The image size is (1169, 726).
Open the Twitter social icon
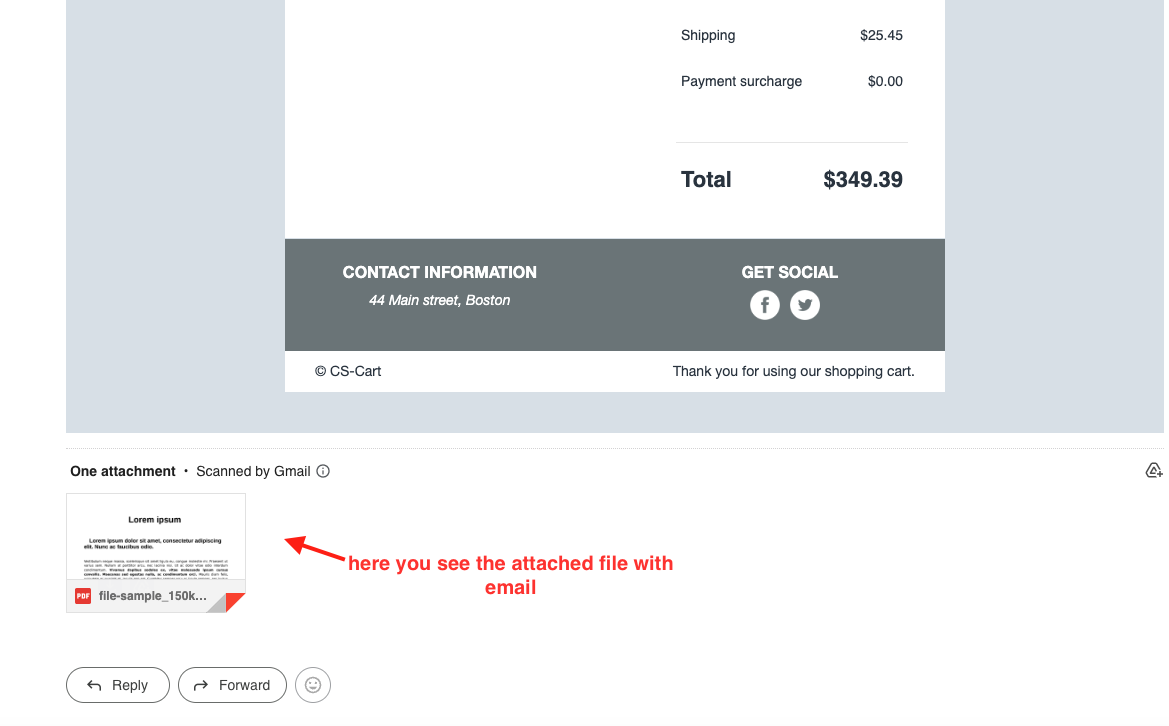tap(805, 305)
